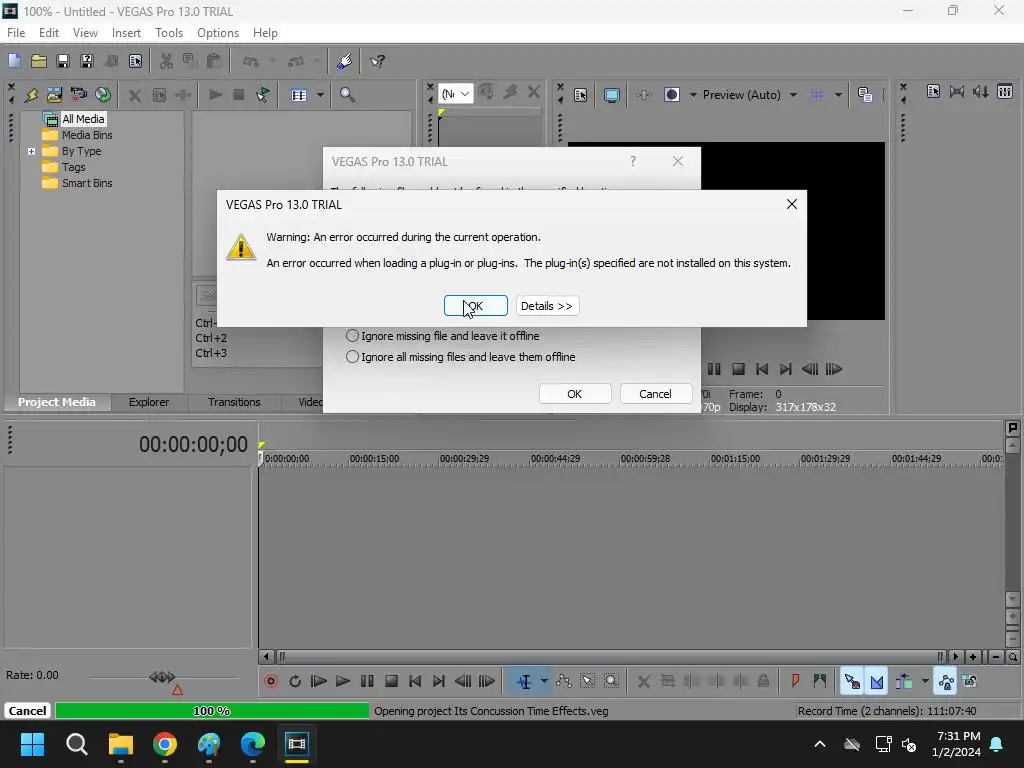Image resolution: width=1024 pixels, height=768 pixels.
Task: Expand the By Type tree node
Action: [x=31, y=151]
